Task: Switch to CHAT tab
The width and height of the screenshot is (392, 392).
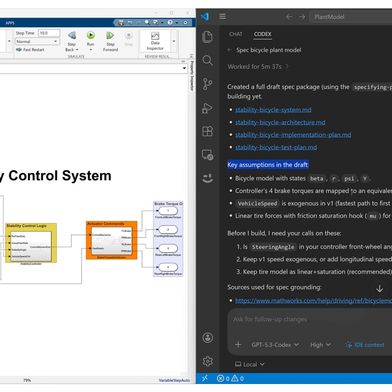Action: [235, 34]
